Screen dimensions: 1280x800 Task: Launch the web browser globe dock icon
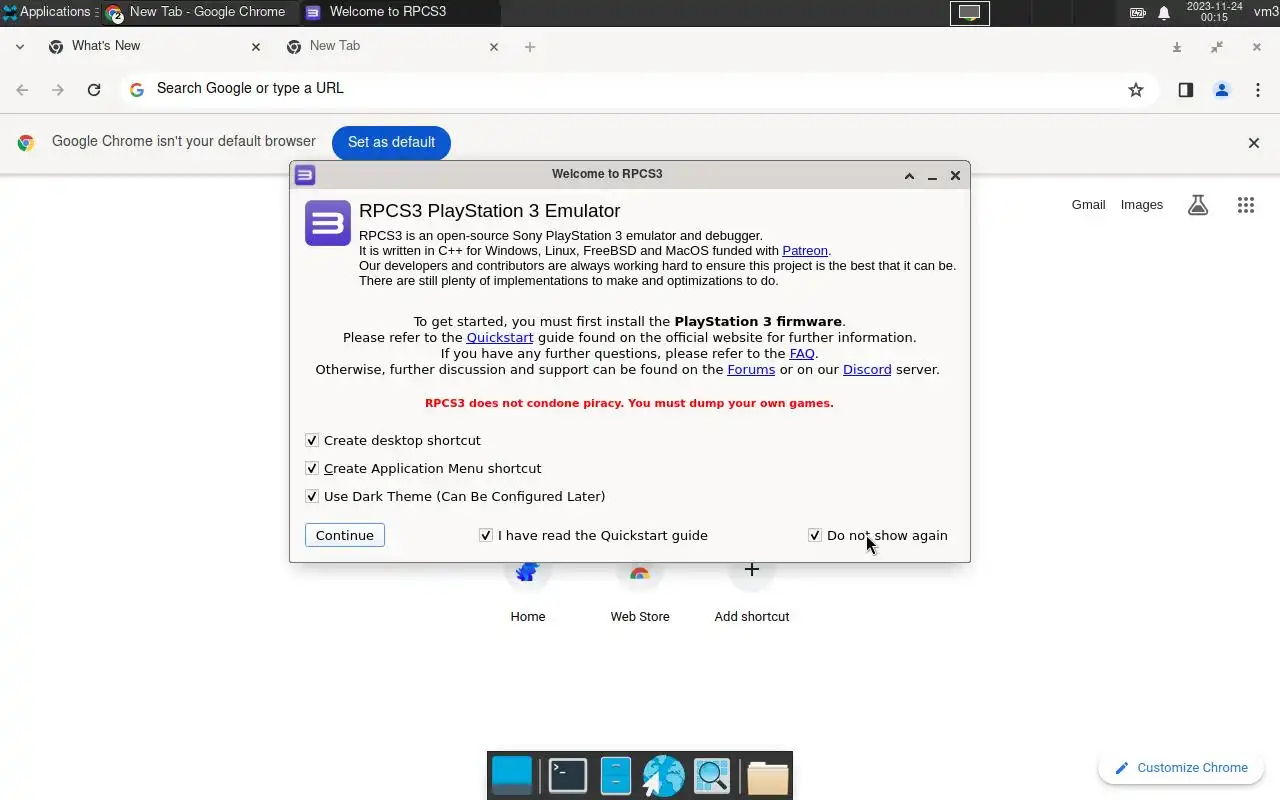click(663, 776)
